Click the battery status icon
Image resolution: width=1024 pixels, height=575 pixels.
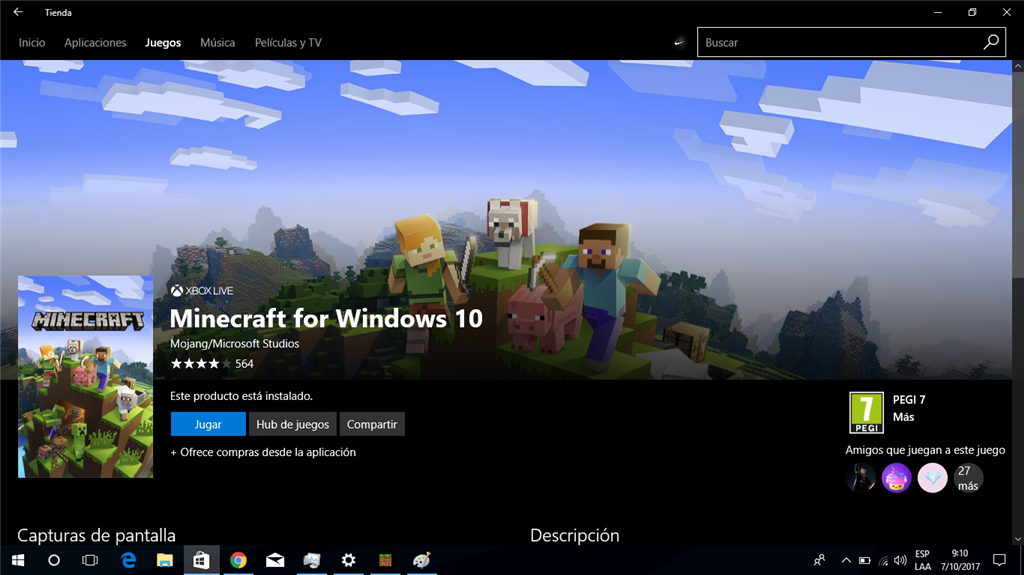pyautogui.click(x=865, y=561)
